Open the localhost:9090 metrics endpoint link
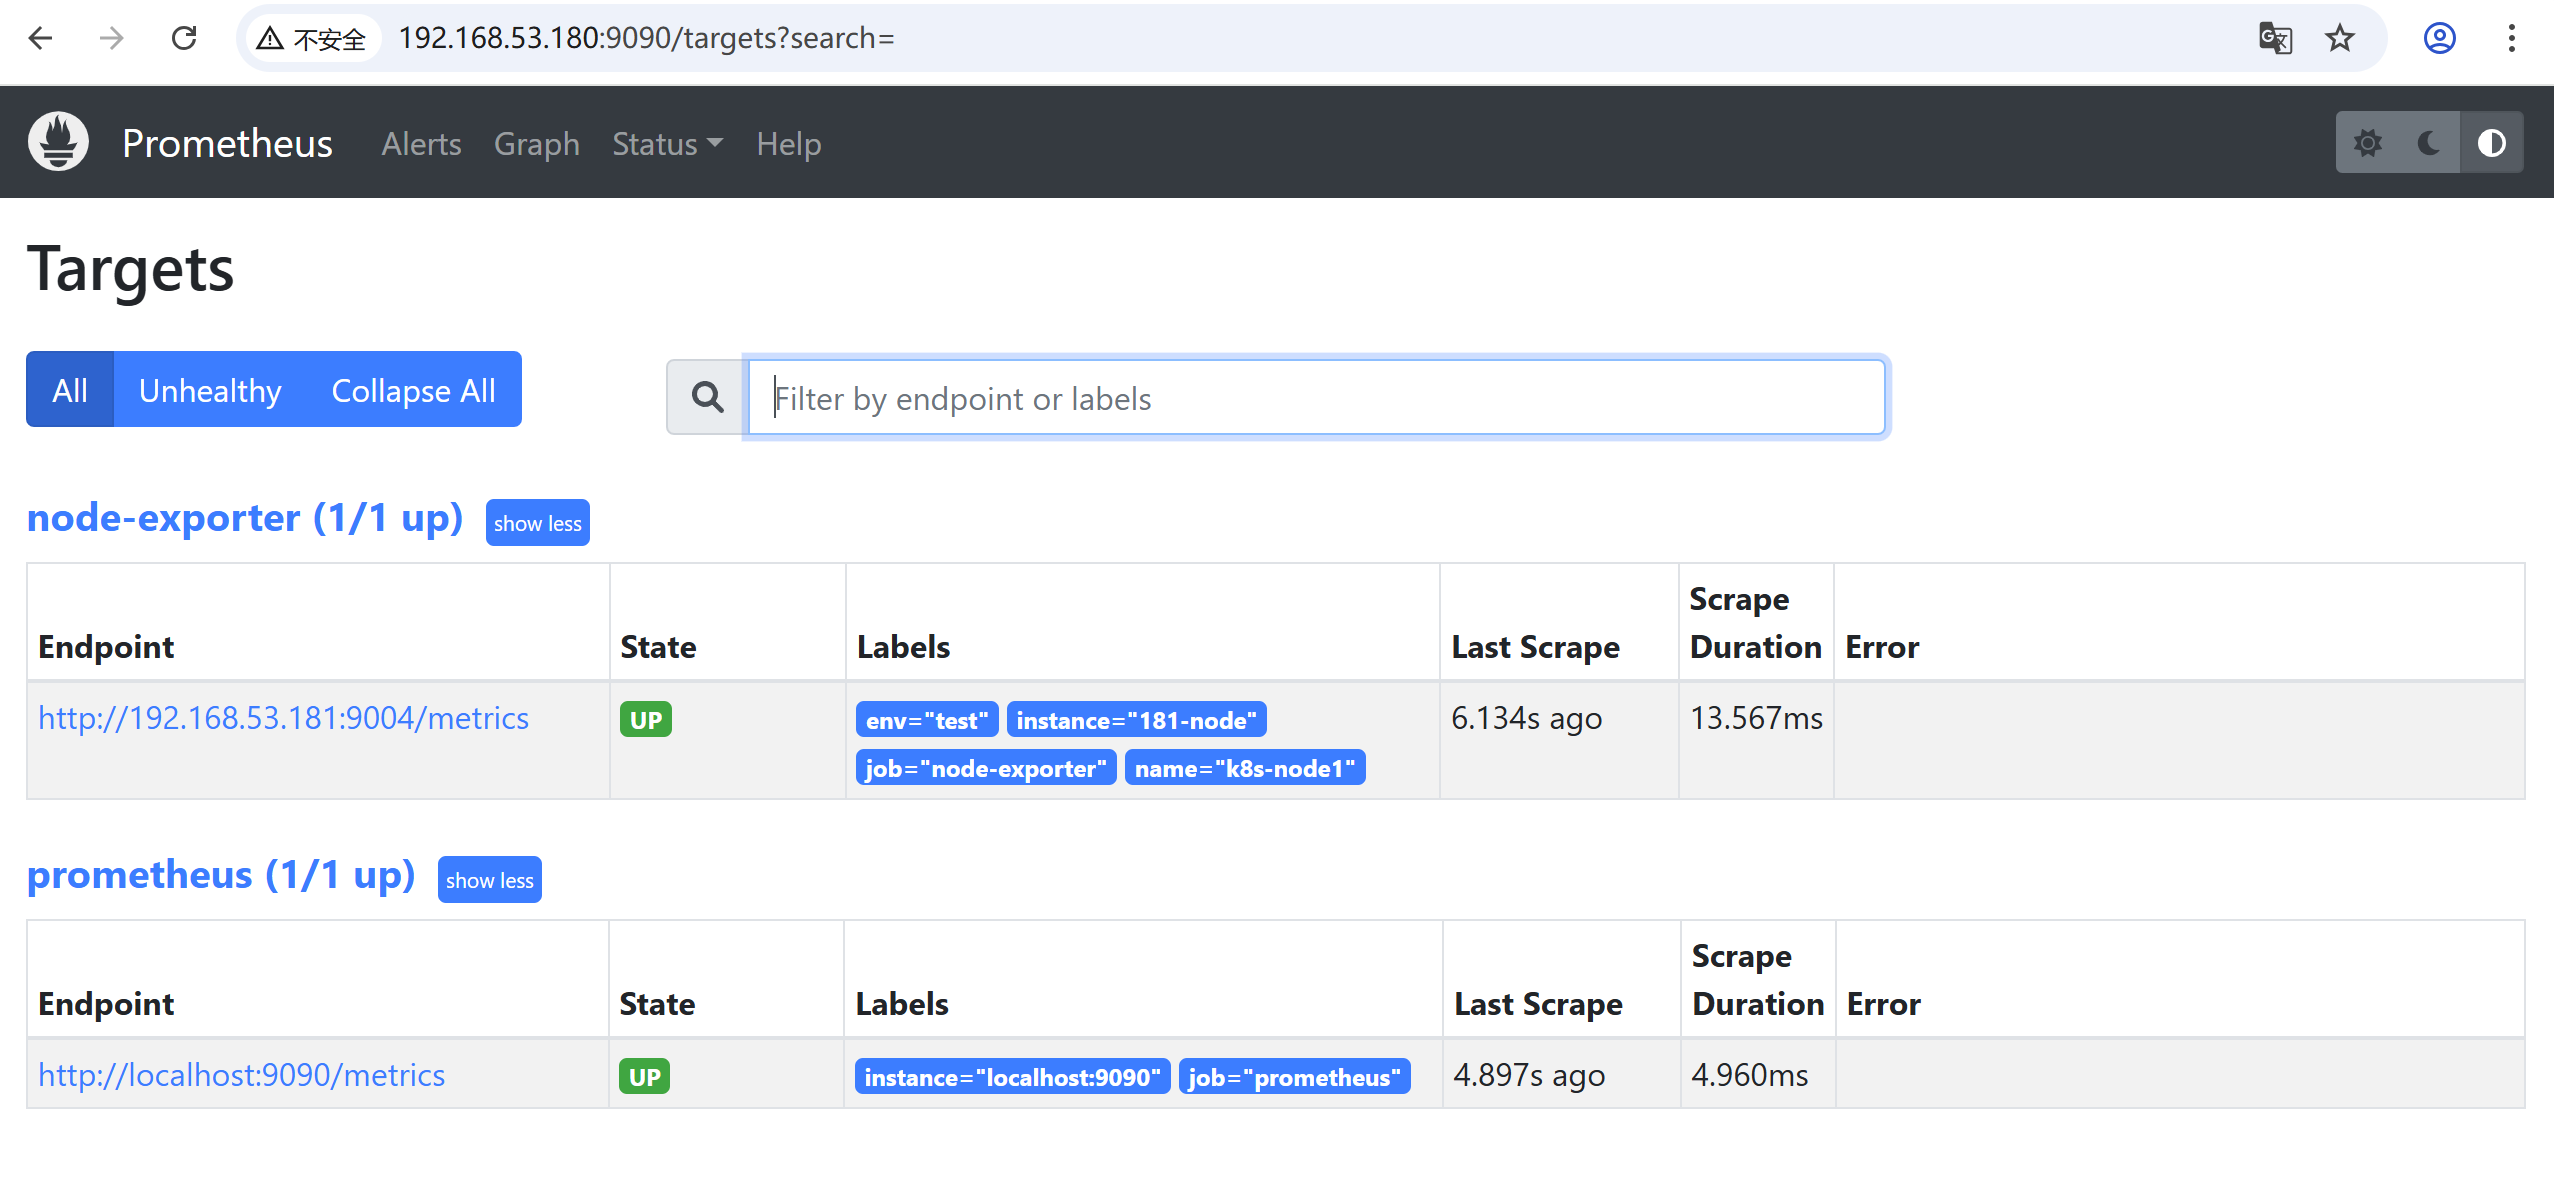Image resolution: width=2554 pixels, height=1202 pixels. 241,1075
